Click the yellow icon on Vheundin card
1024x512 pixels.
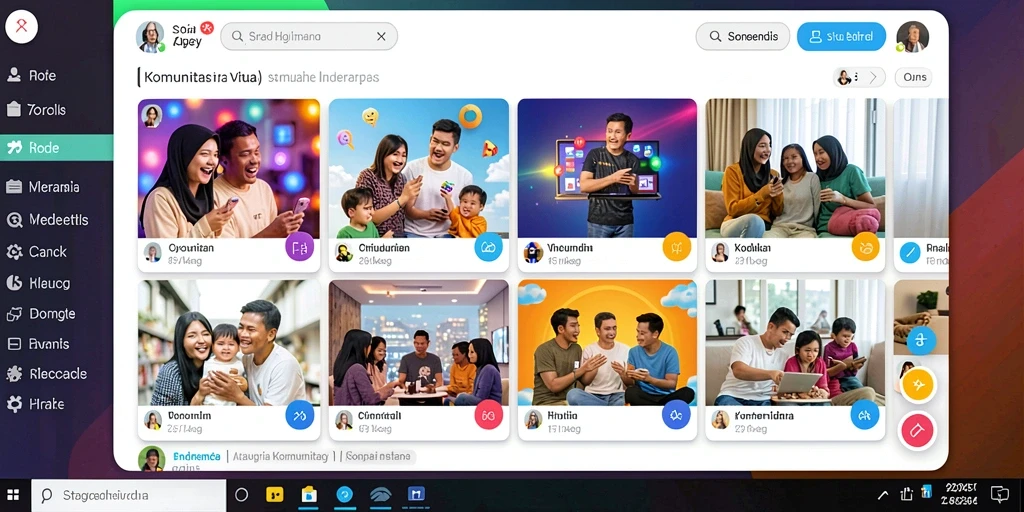click(677, 247)
